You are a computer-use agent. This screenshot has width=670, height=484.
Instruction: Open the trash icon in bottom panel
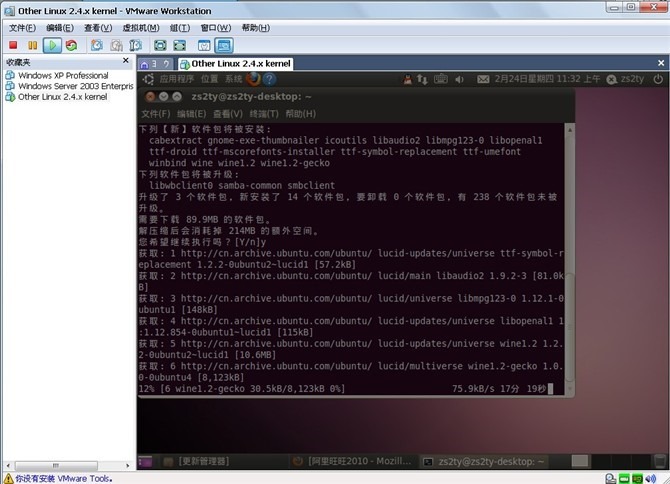tap(660, 461)
